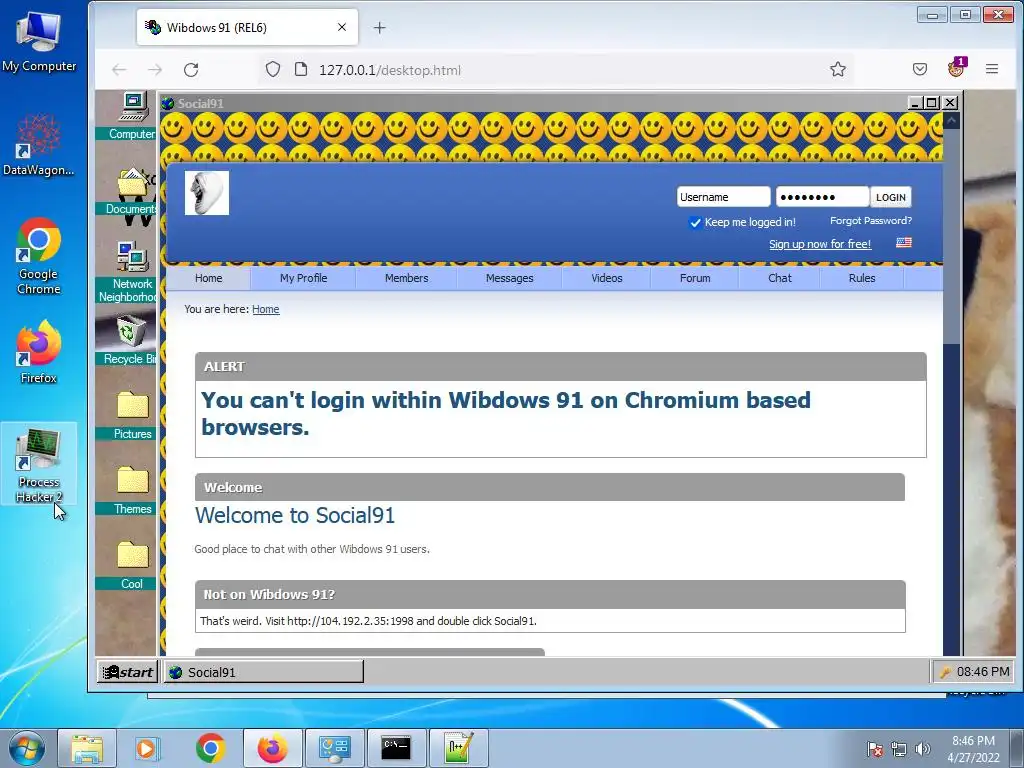1024x768 pixels.
Task: Open Documents folder in Wibdows 91
Action: (x=131, y=191)
